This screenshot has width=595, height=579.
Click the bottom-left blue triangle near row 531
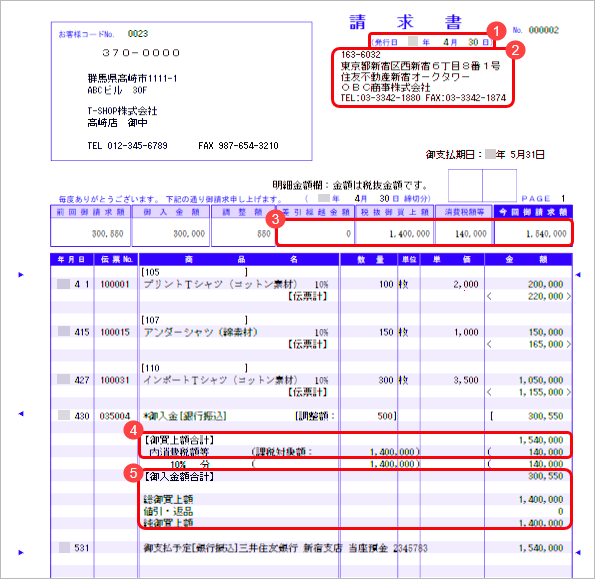pyautogui.click(x=21, y=552)
